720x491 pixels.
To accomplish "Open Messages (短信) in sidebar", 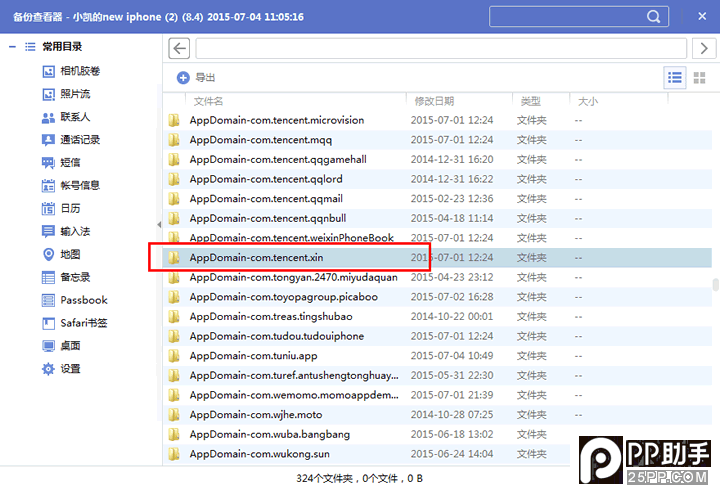I will coord(61,163).
